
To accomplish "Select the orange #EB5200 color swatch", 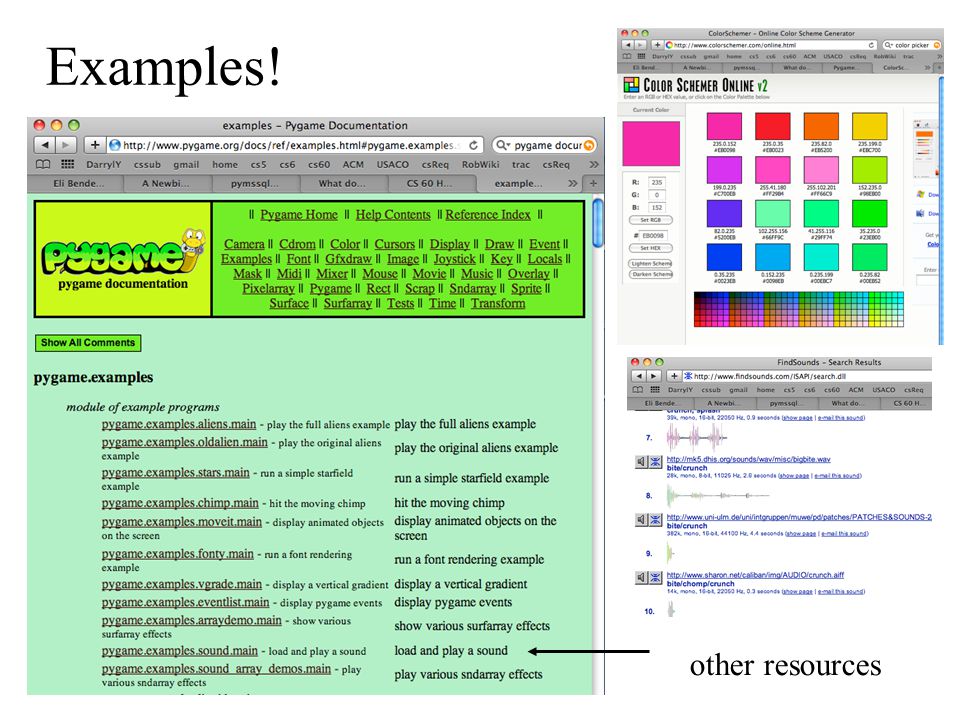I will pyautogui.click(x=821, y=126).
